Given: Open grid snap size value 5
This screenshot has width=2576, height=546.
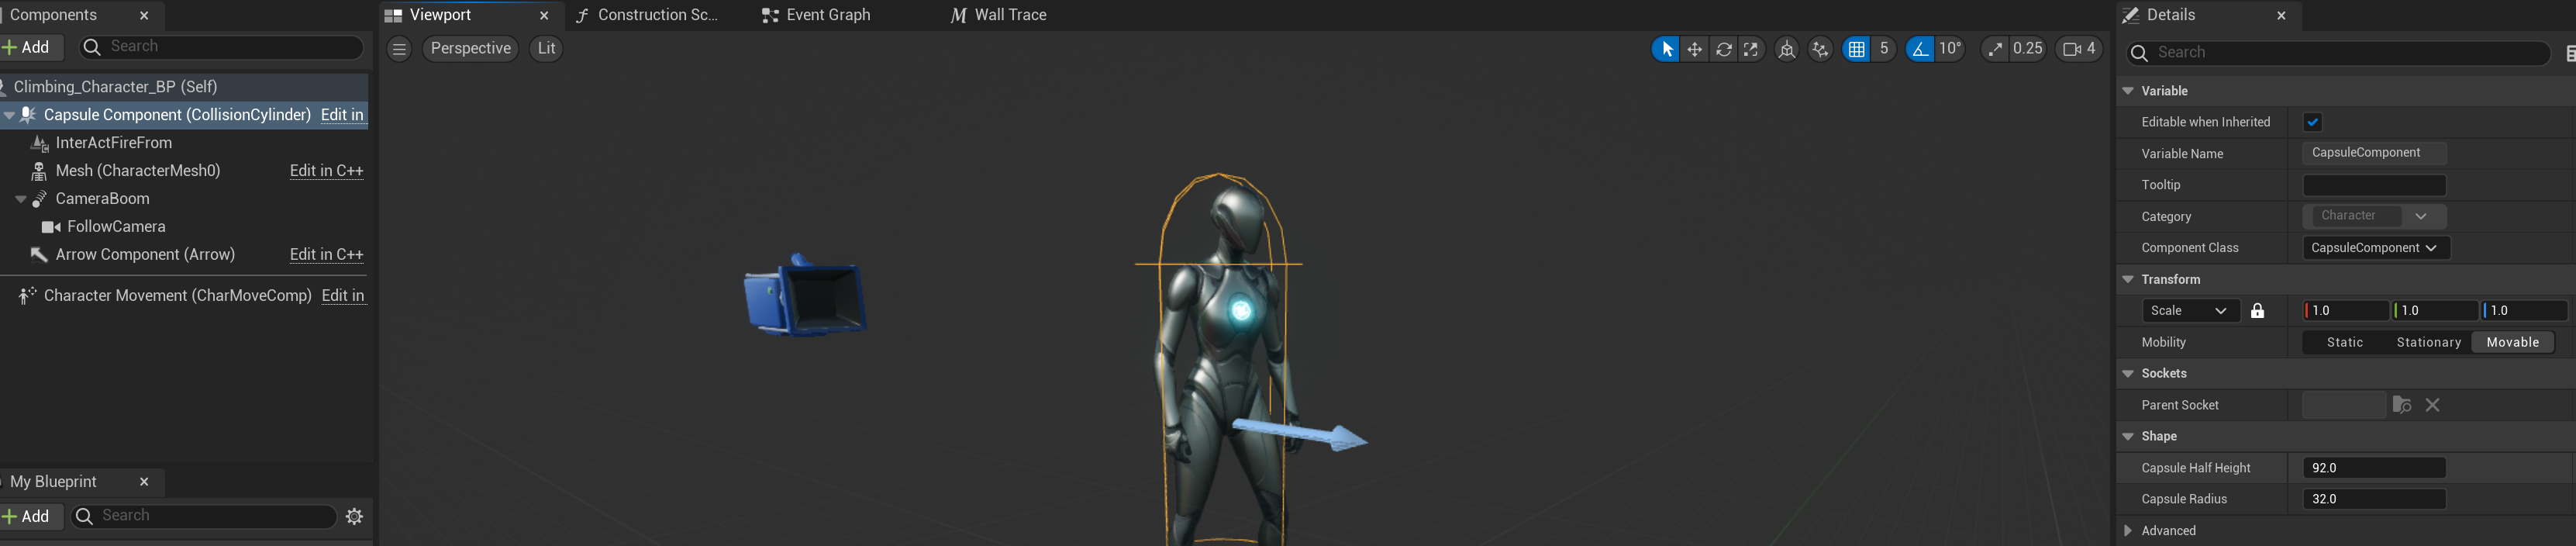Looking at the screenshot, I should (x=1884, y=49).
